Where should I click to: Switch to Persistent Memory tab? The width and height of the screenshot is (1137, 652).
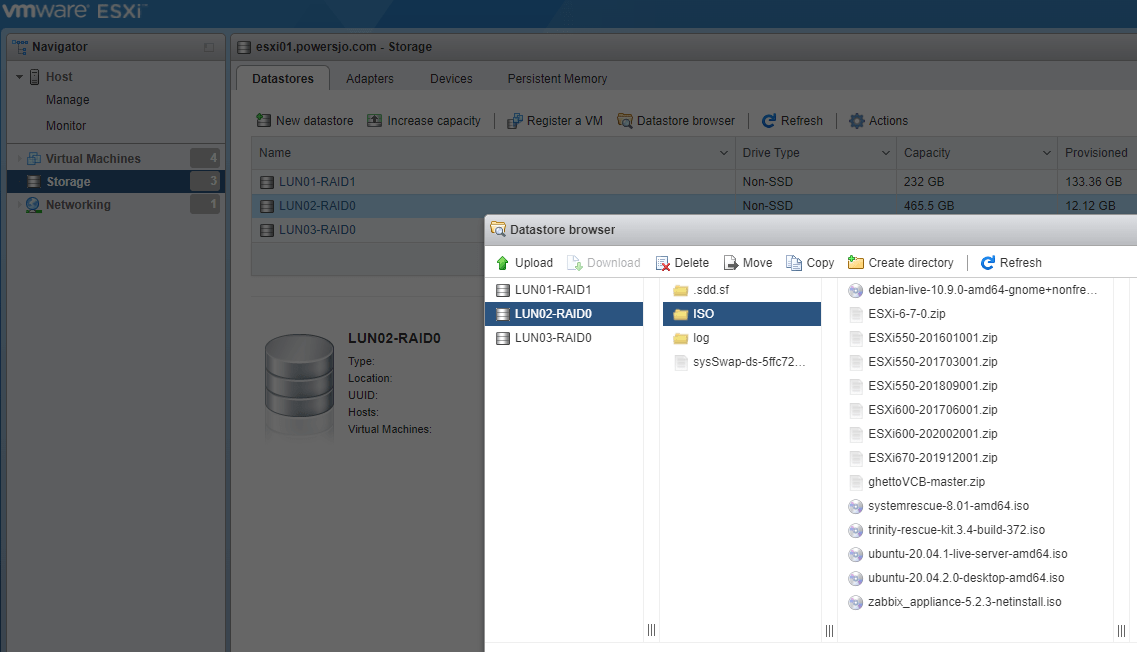pos(557,78)
